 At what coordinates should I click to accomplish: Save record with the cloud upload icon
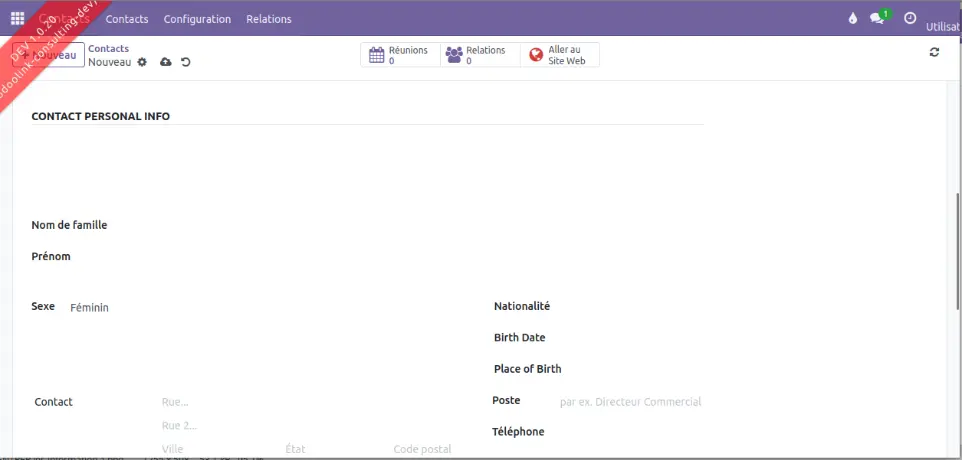point(166,62)
